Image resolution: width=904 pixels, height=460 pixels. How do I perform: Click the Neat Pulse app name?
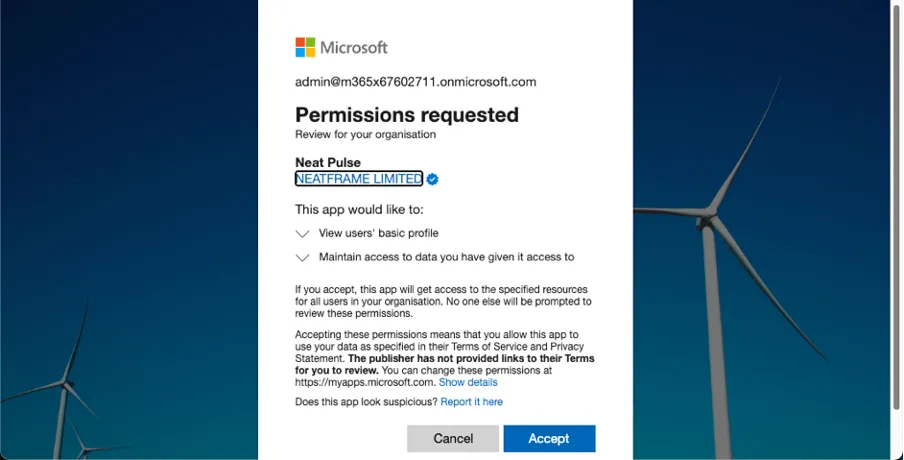pyautogui.click(x=328, y=162)
